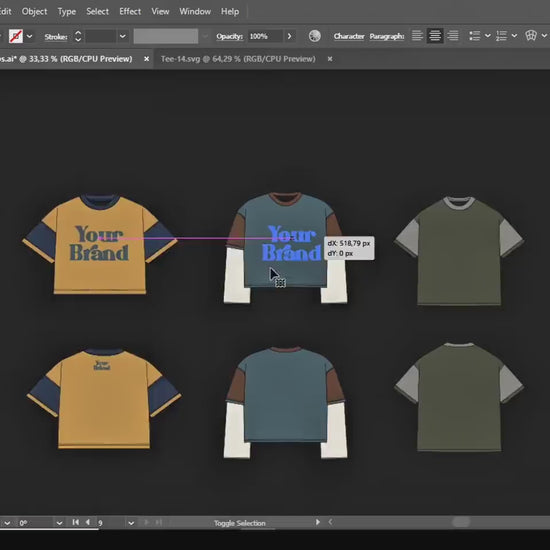Click the olive green back t-shirt

[459, 397]
